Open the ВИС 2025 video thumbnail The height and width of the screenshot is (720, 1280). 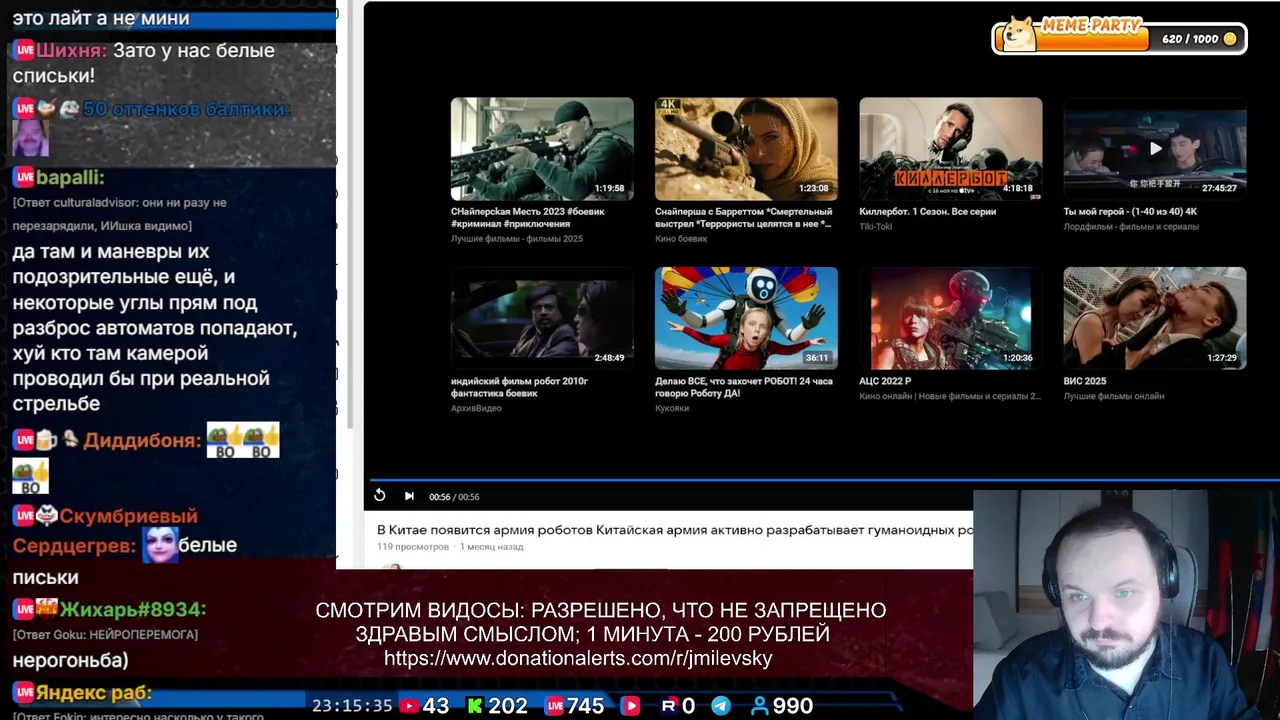[x=1155, y=318]
